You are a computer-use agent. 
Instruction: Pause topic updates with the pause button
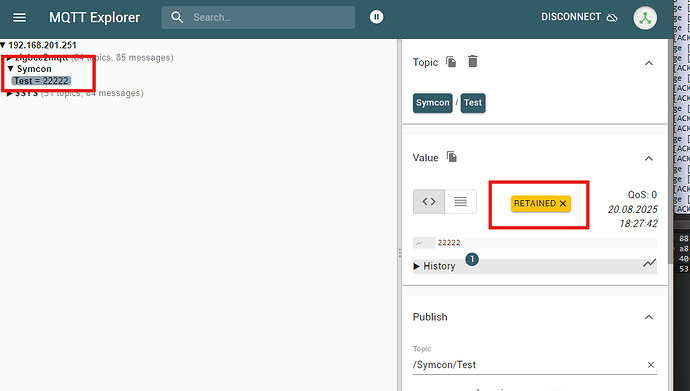point(376,17)
